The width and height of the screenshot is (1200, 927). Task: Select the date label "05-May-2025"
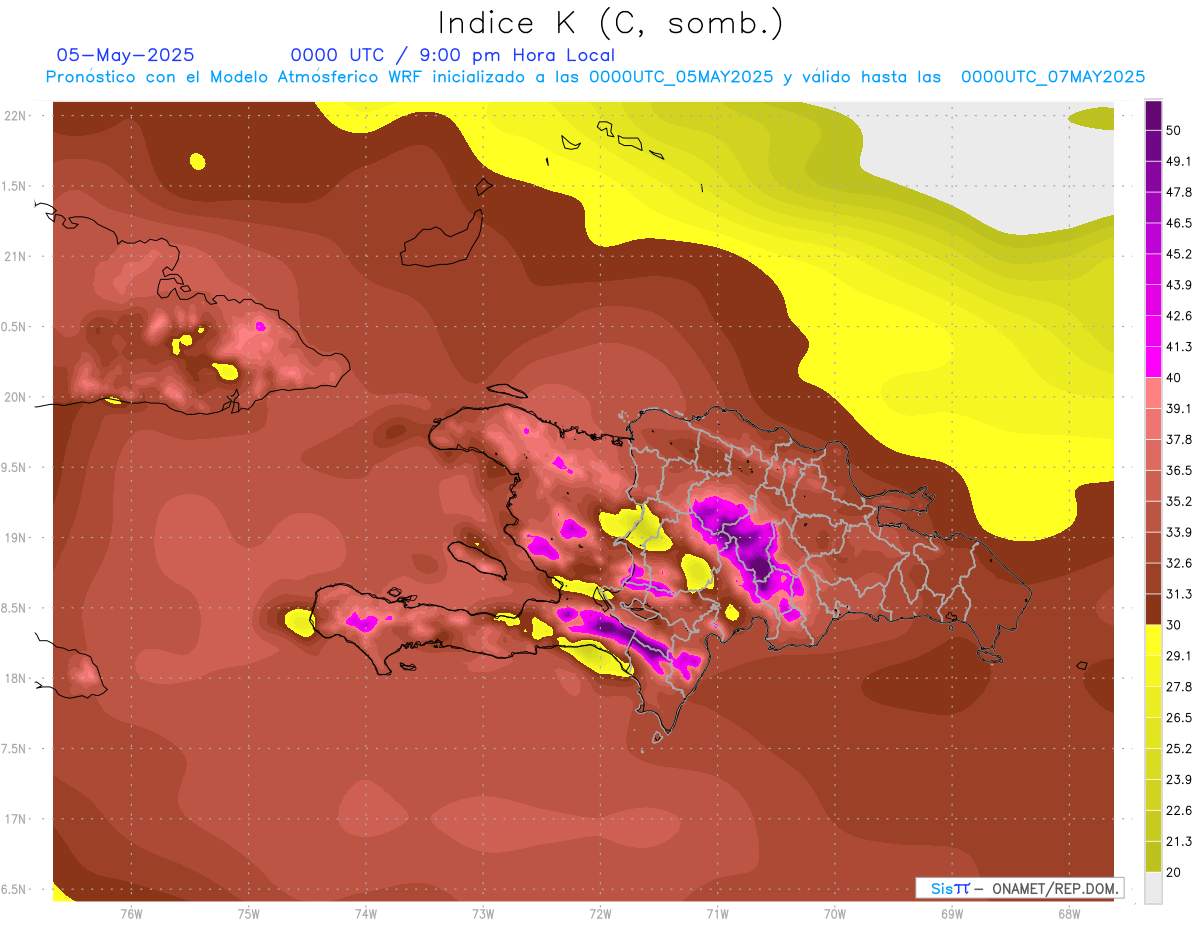[x=125, y=55]
